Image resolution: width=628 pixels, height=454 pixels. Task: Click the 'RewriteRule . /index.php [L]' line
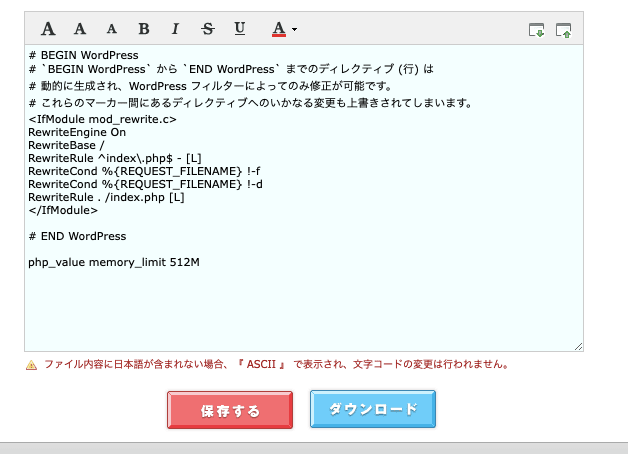click(x=106, y=197)
